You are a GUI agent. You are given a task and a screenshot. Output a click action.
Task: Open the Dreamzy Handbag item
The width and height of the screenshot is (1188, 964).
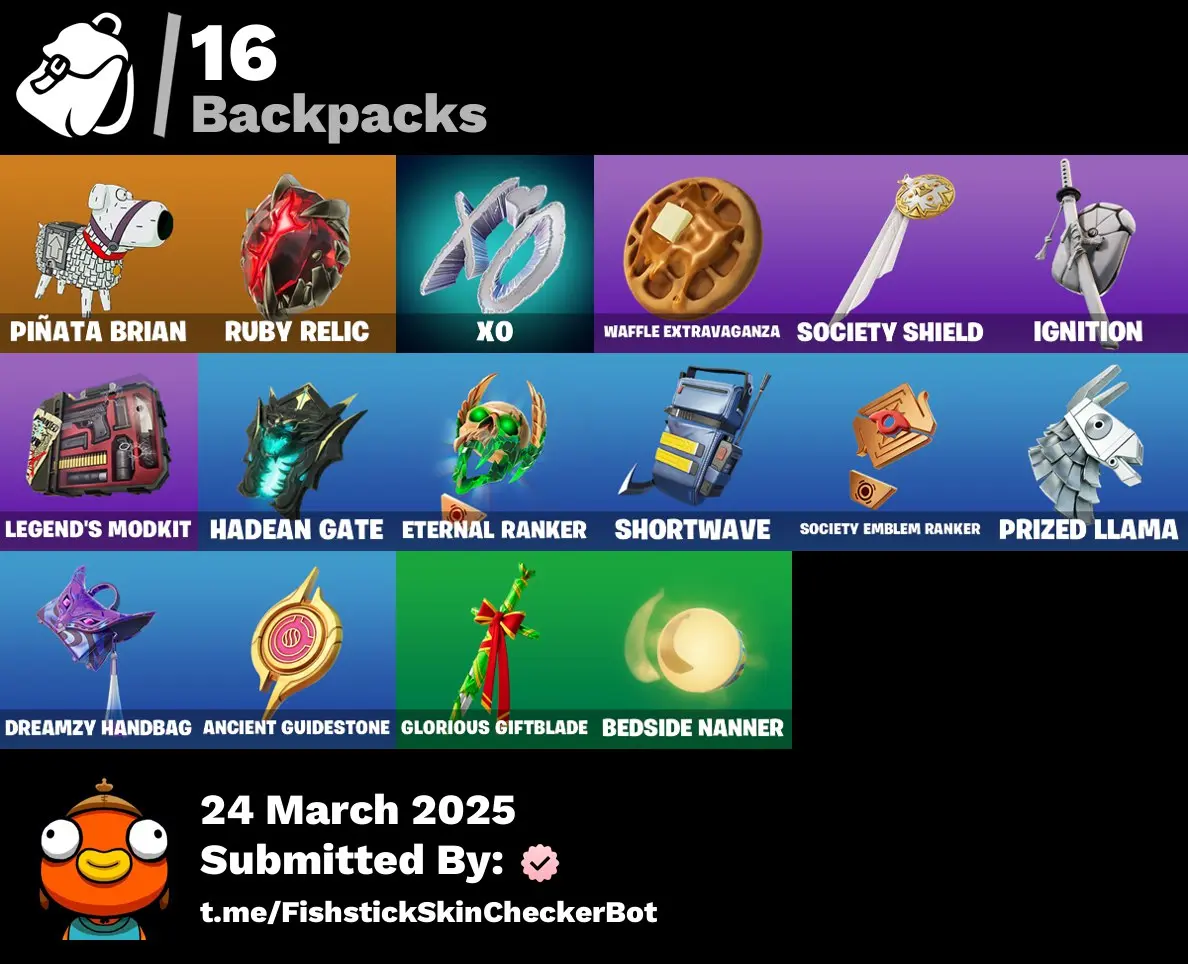tap(98, 649)
